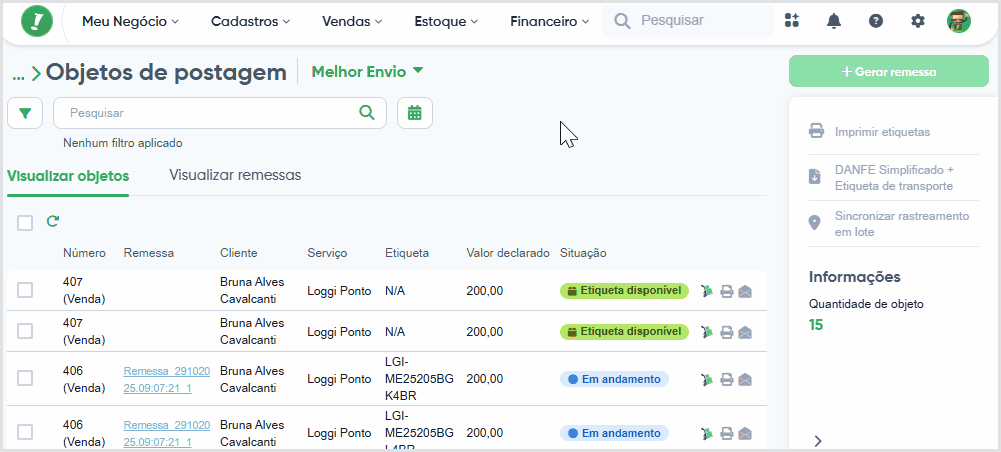Image resolution: width=1001 pixels, height=452 pixels.
Task: Click the Pesquisar field below the title
Action: click(x=220, y=113)
